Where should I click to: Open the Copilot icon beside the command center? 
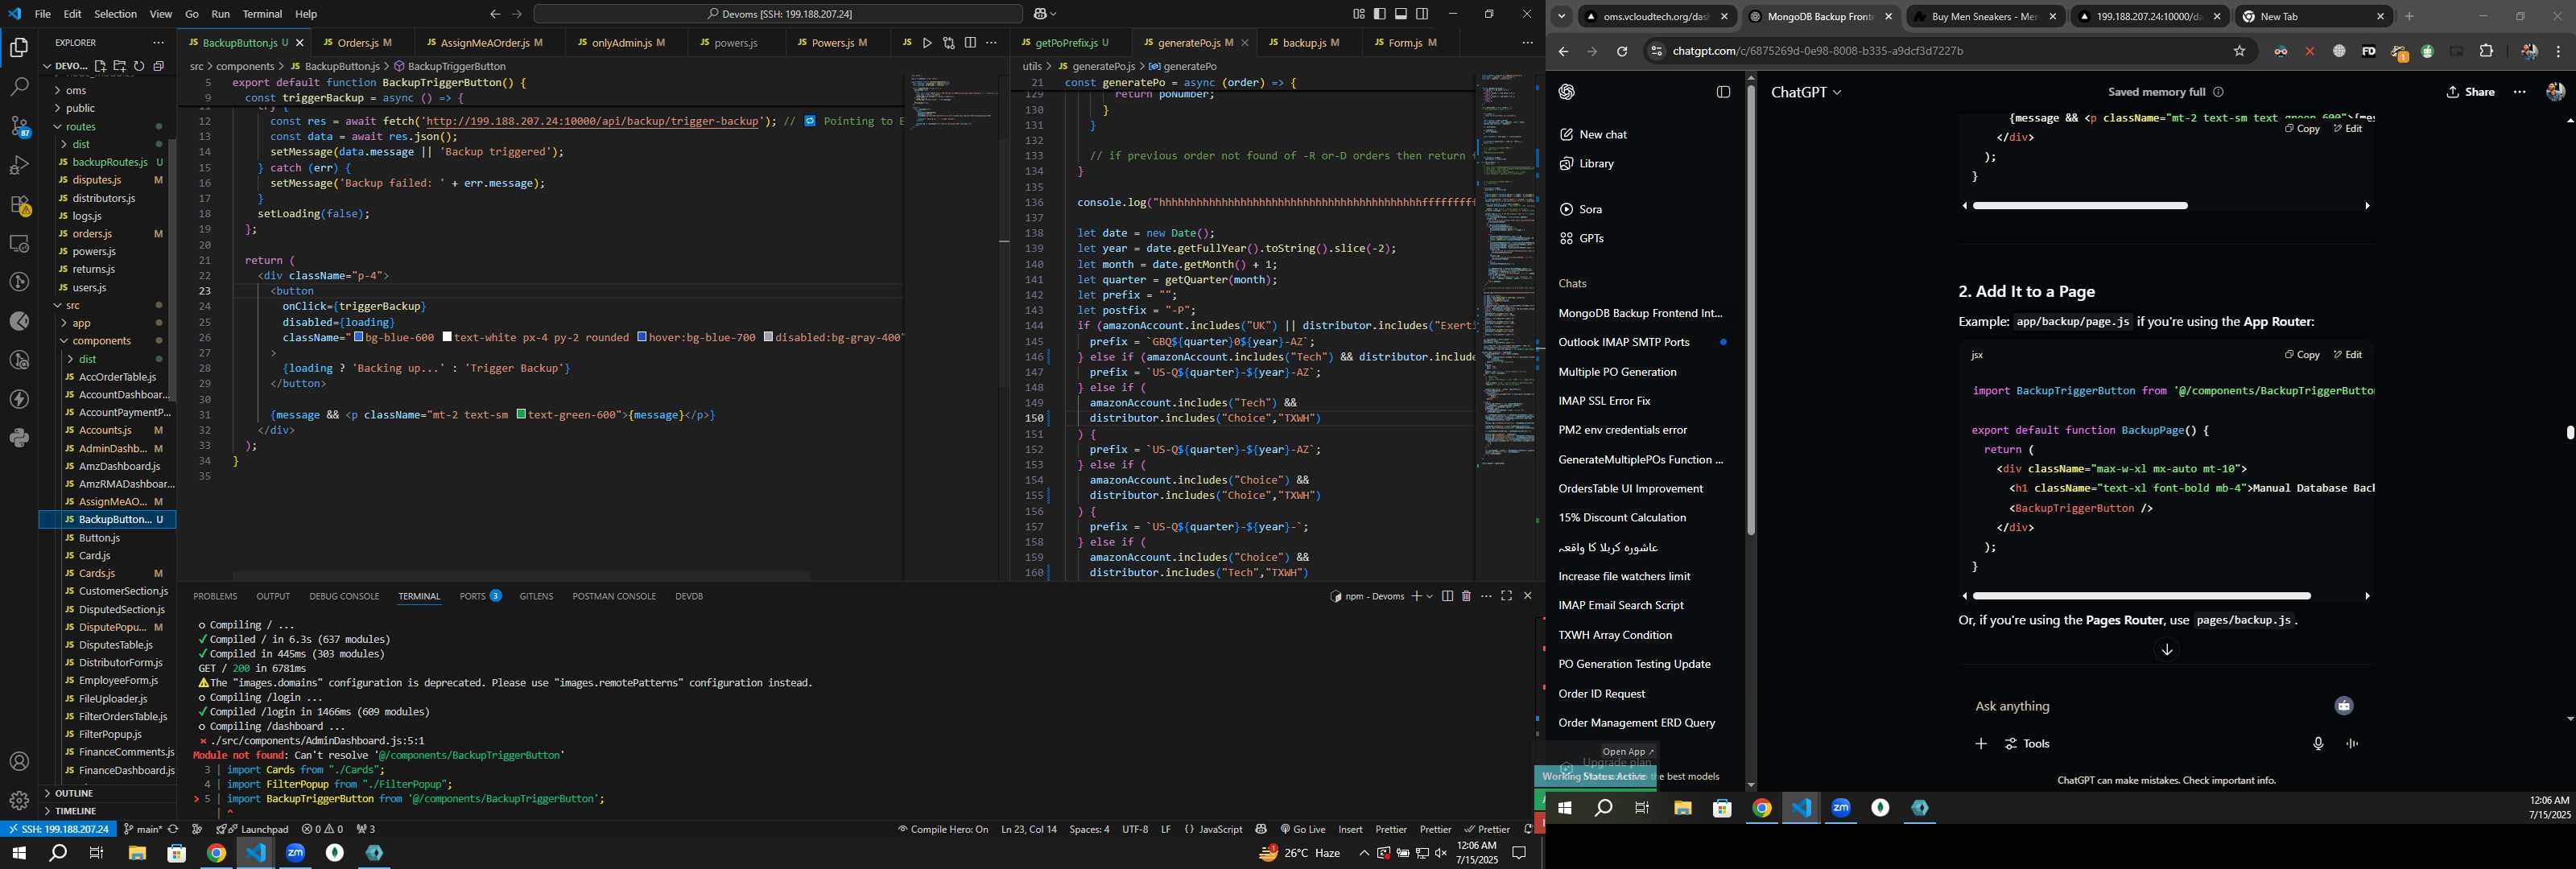click(1040, 14)
